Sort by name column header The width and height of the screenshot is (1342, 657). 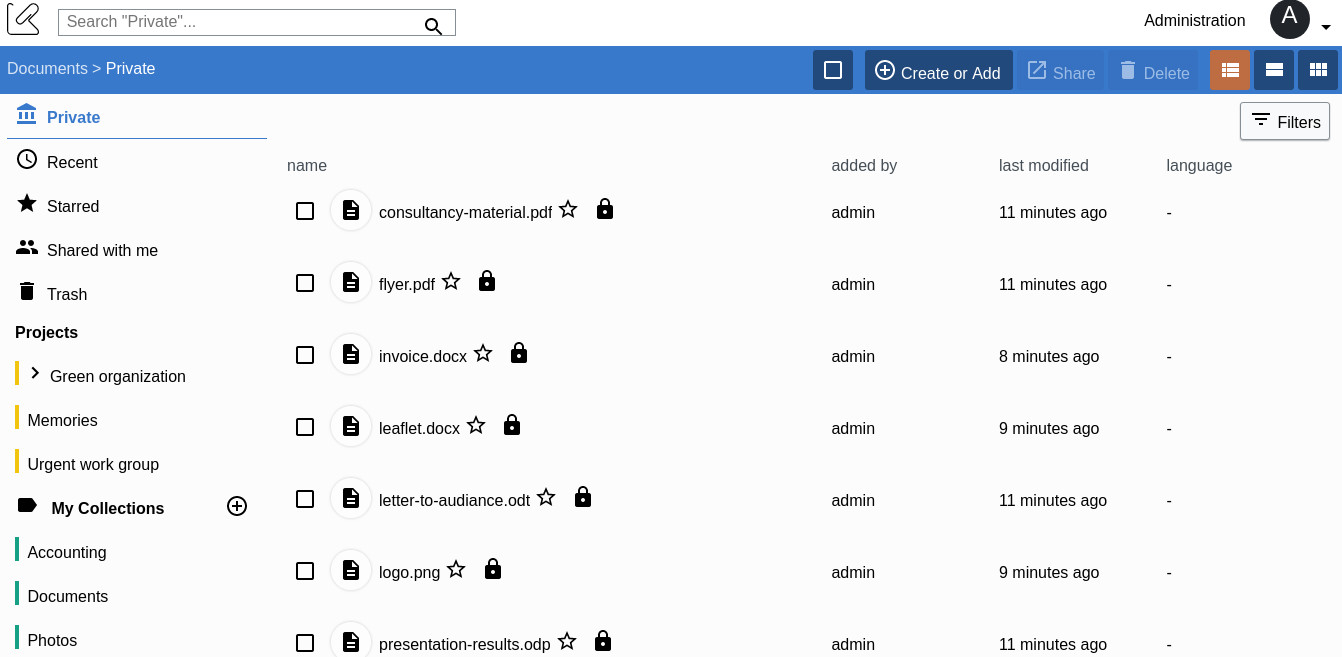(x=307, y=165)
